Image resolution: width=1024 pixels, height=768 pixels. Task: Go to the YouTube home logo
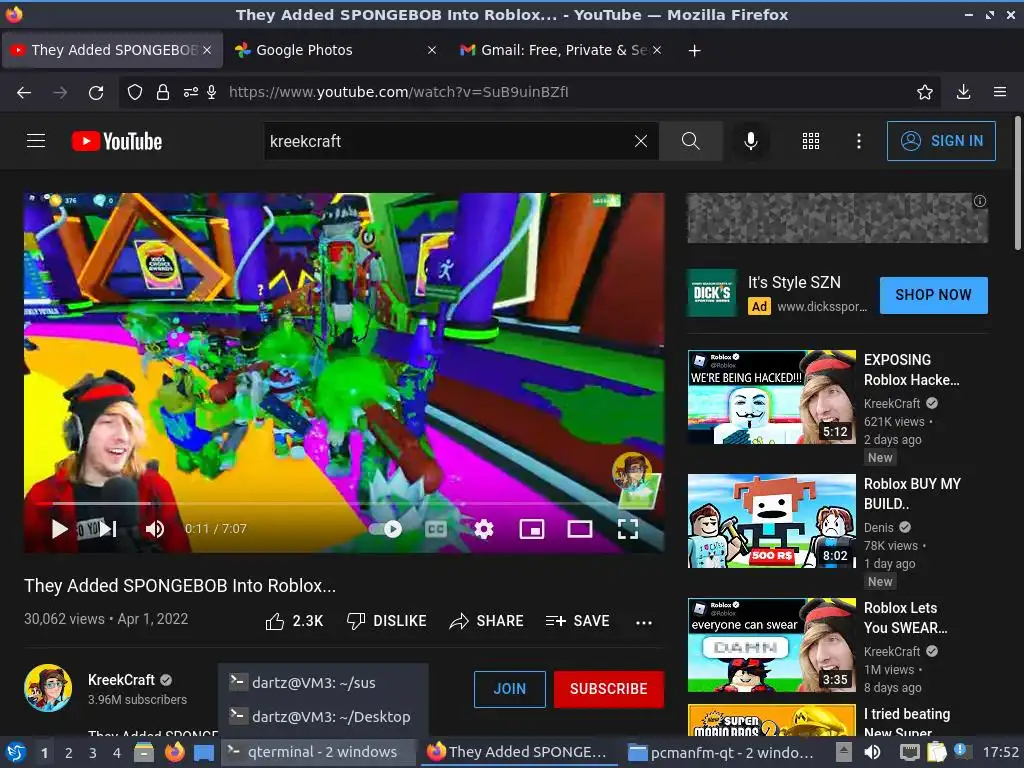tap(117, 141)
